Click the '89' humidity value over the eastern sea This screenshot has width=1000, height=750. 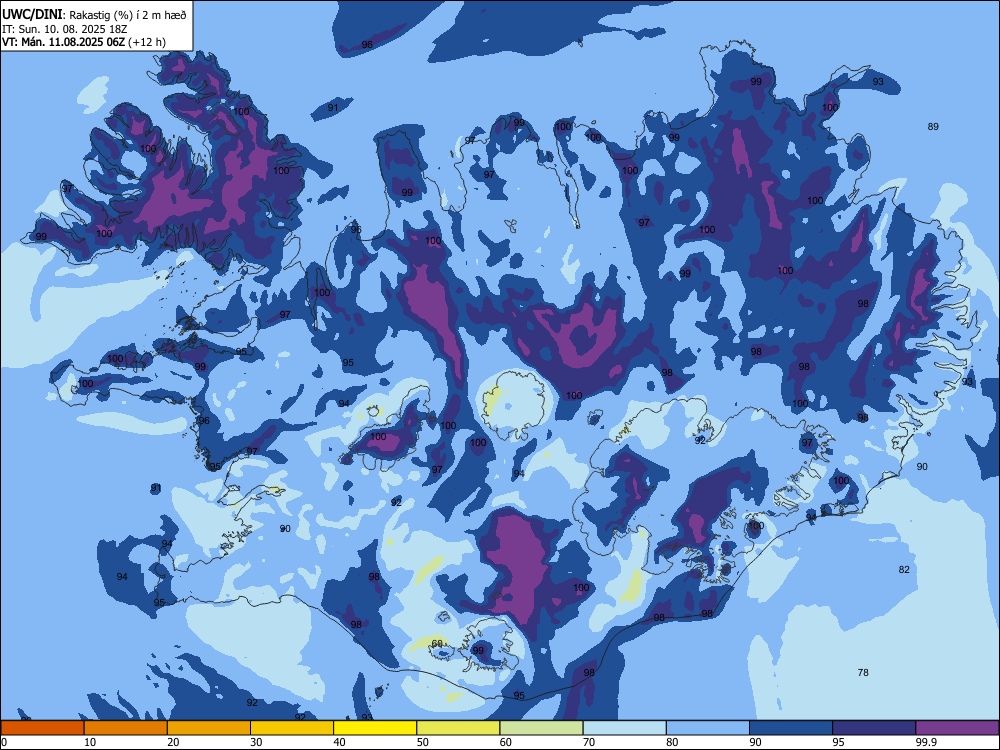tap(933, 127)
